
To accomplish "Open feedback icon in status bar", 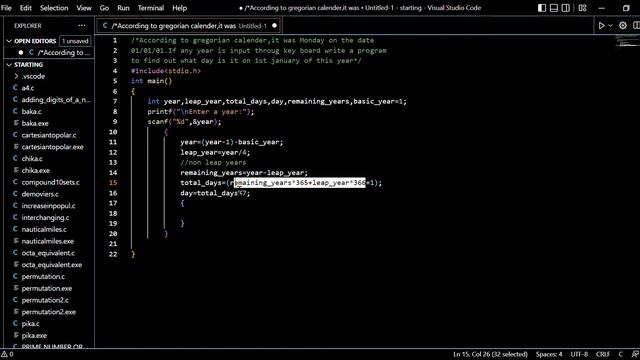I will tap(635, 354).
